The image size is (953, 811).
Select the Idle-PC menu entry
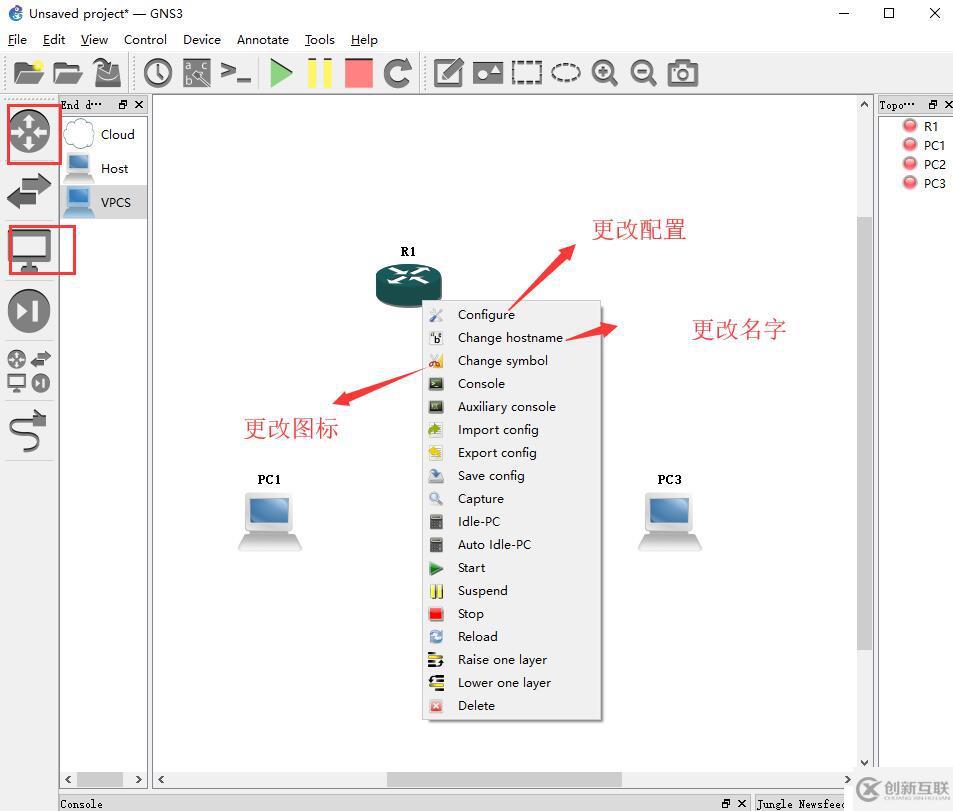(x=512, y=522)
